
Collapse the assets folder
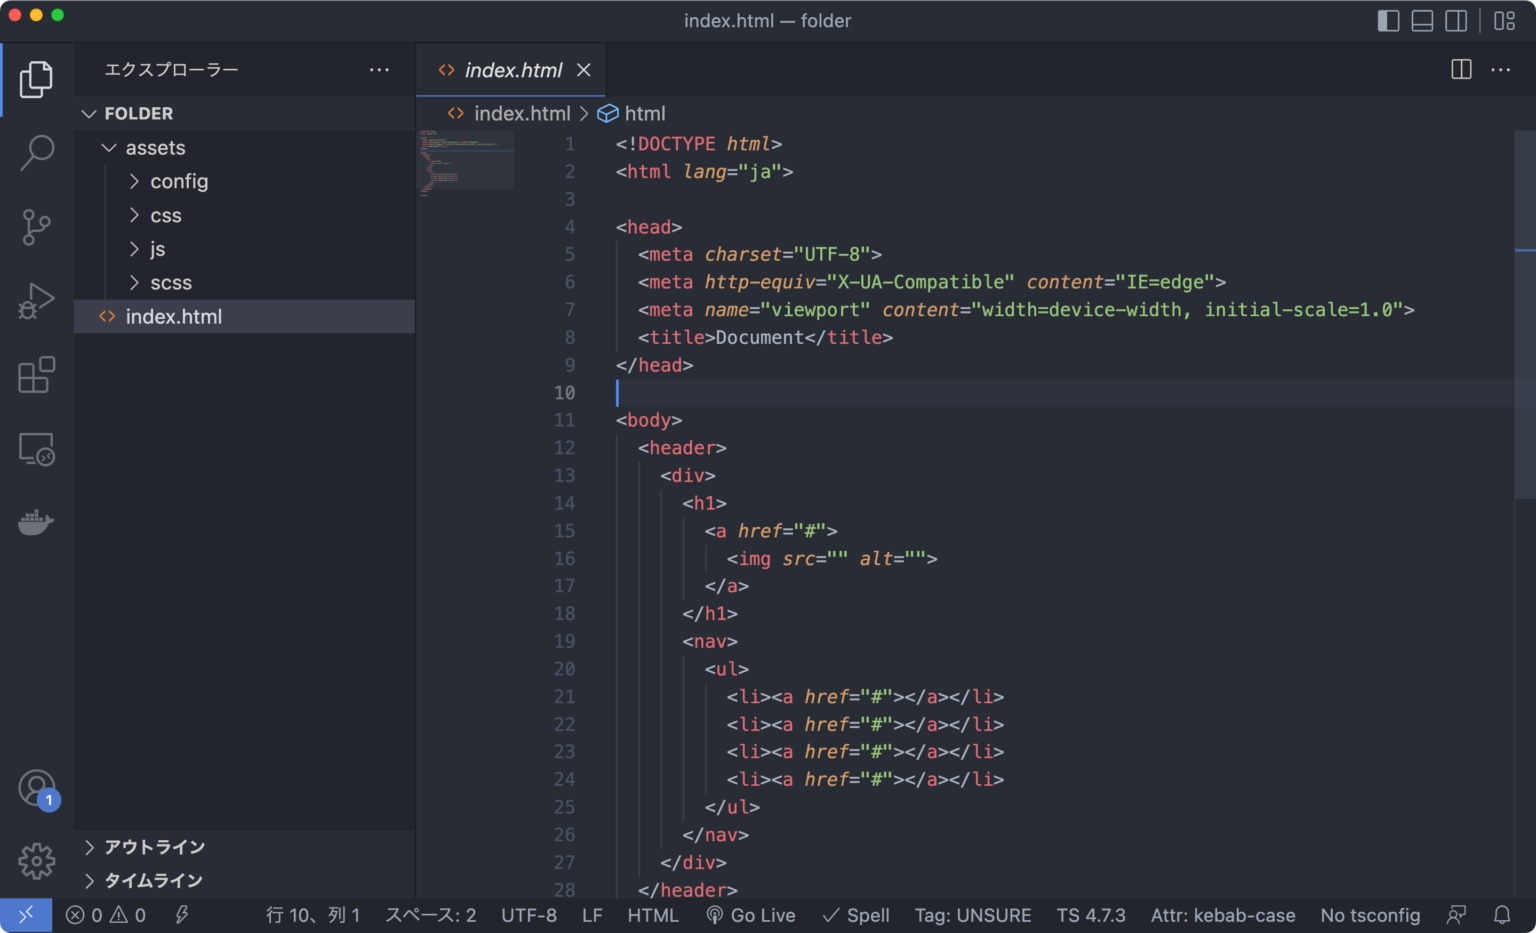tap(155, 147)
